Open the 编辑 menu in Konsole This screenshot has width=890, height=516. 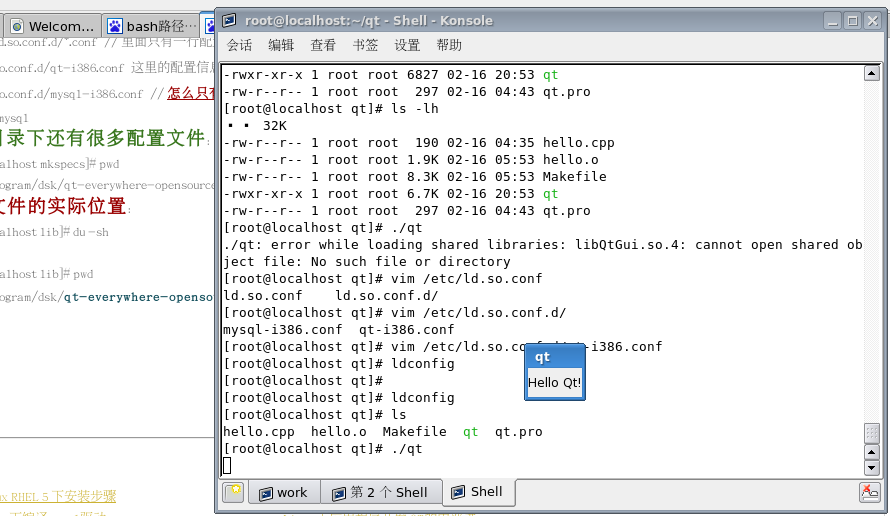point(281,45)
